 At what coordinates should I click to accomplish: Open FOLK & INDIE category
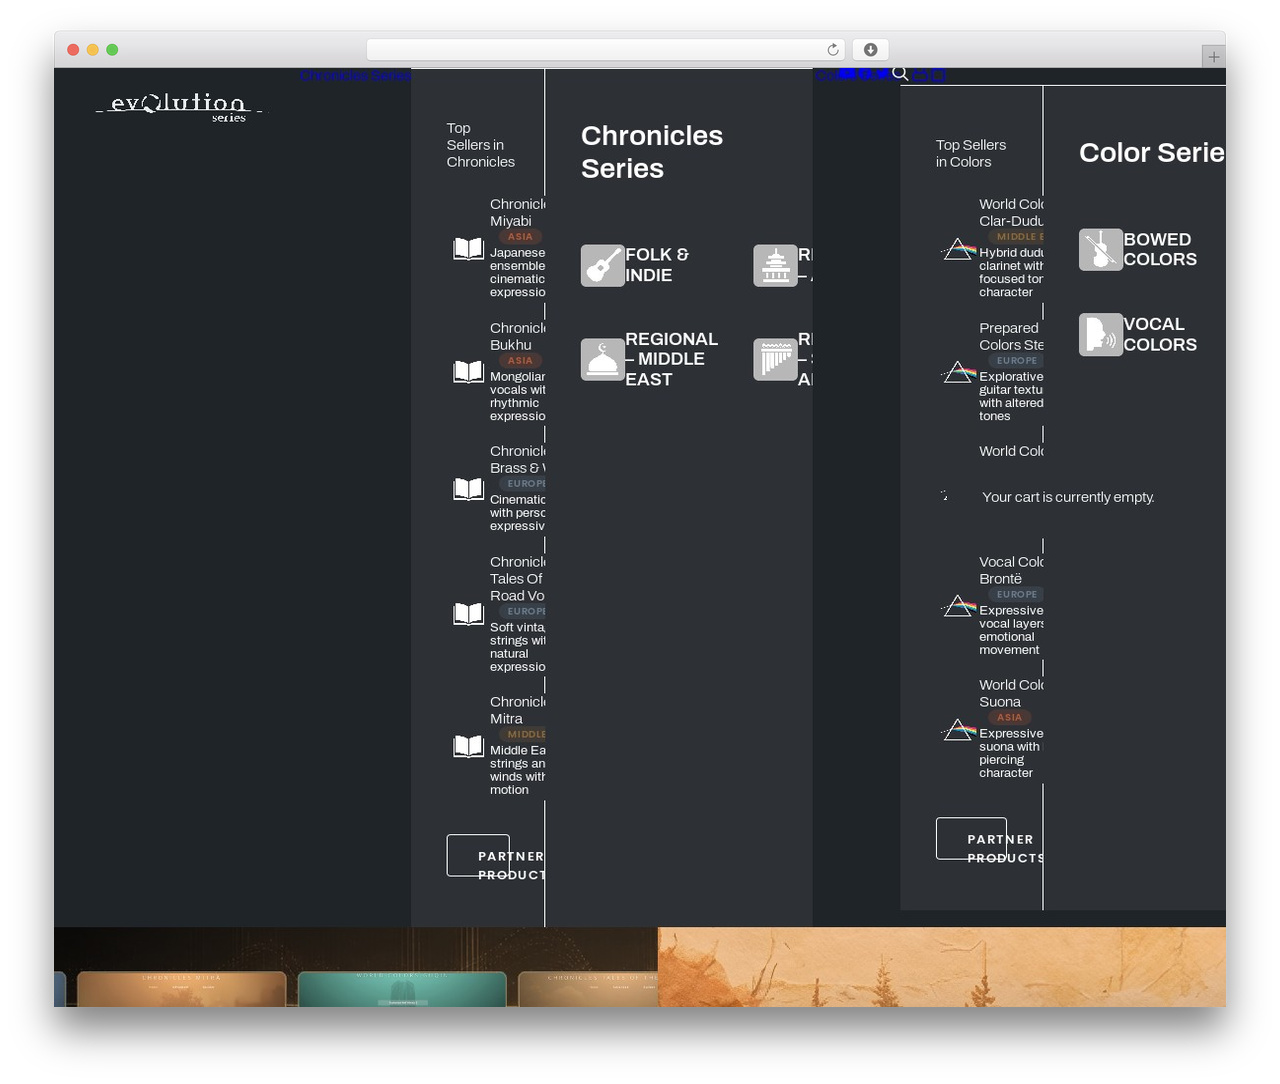click(657, 265)
